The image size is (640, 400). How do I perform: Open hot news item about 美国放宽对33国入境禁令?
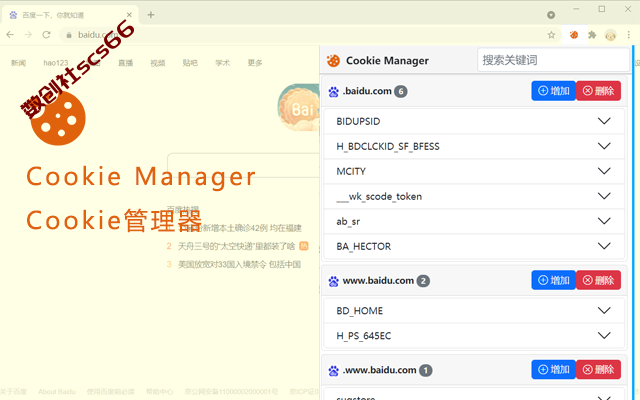(x=239, y=264)
